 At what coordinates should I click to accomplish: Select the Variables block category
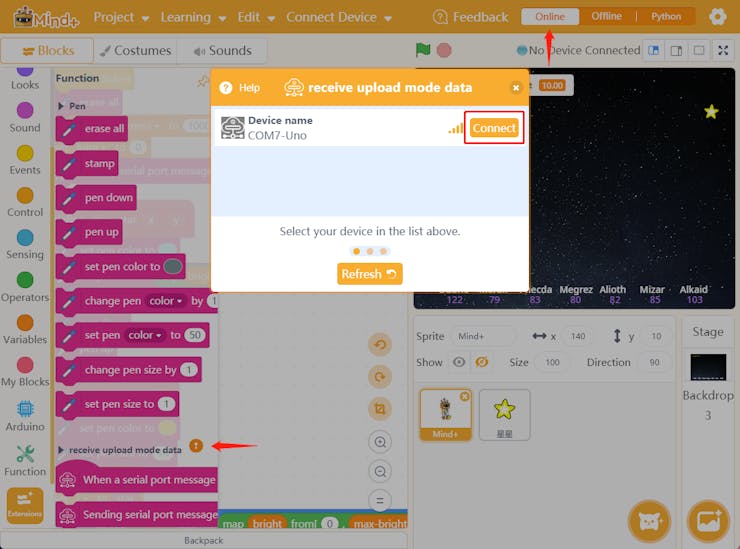[x=25, y=329]
